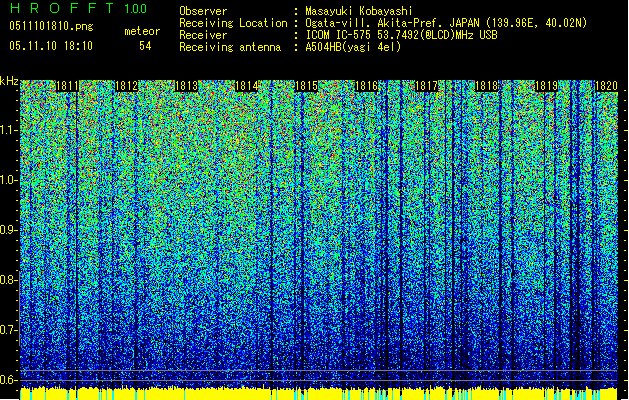
Task: Select the 1815 time marker
Action: point(306,86)
